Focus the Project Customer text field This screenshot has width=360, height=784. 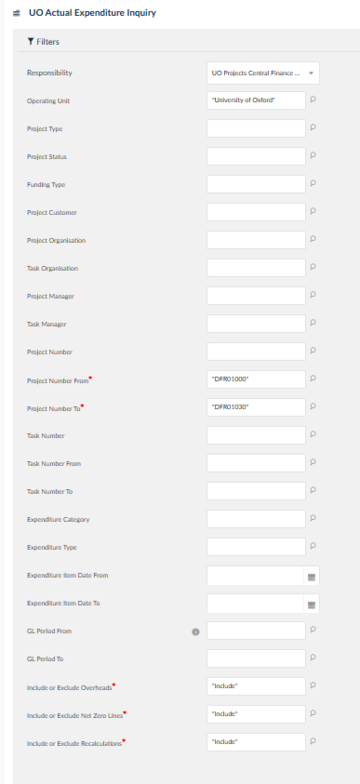[256, 212]
